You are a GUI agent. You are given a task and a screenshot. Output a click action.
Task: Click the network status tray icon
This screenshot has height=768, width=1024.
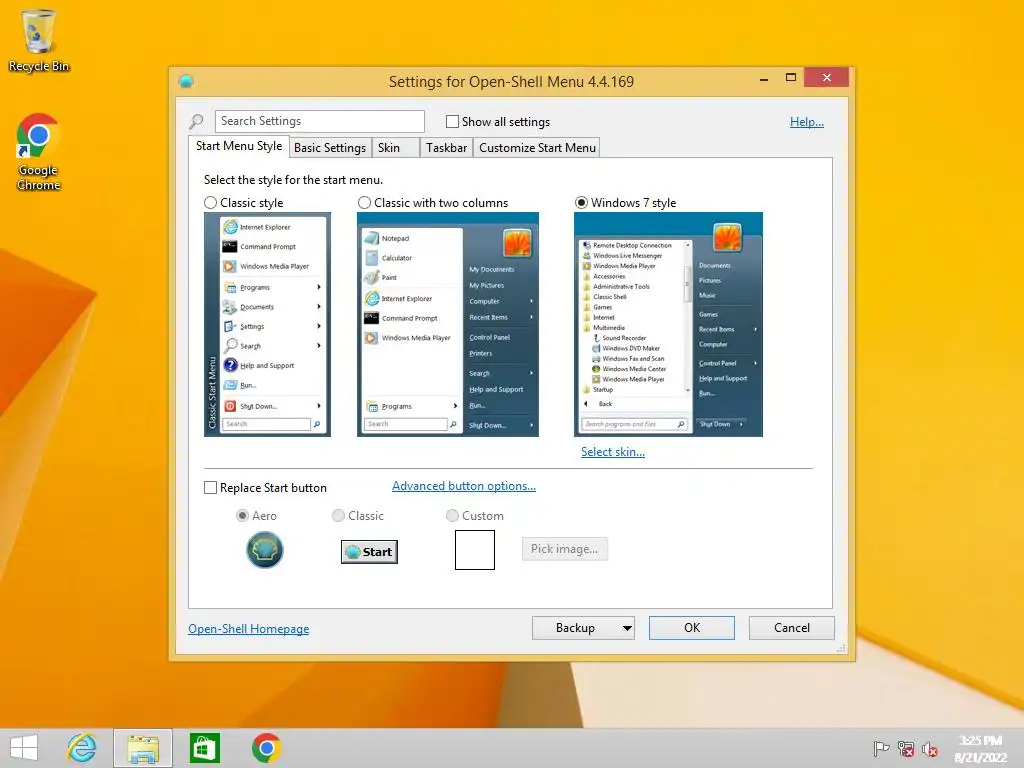[x=906, y=748]
